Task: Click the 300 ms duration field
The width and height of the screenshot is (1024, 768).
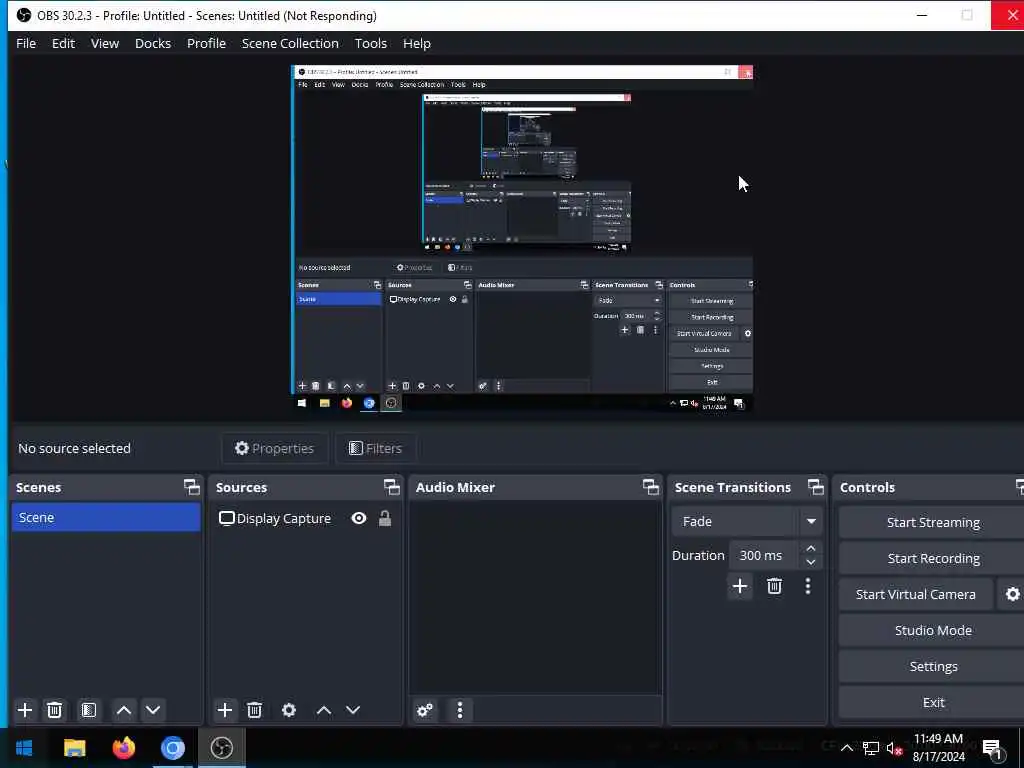Action: [x=763, y=555]
